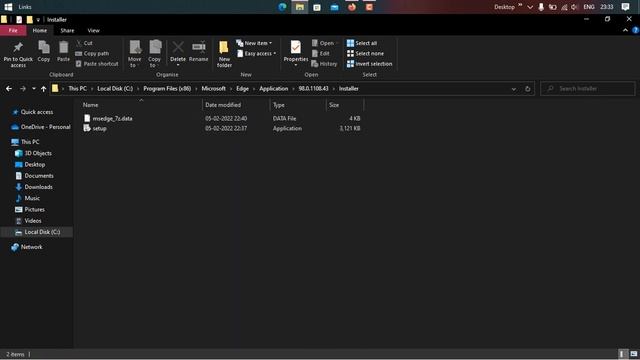Switch to the View ribbon tab

tap(93, 31)
